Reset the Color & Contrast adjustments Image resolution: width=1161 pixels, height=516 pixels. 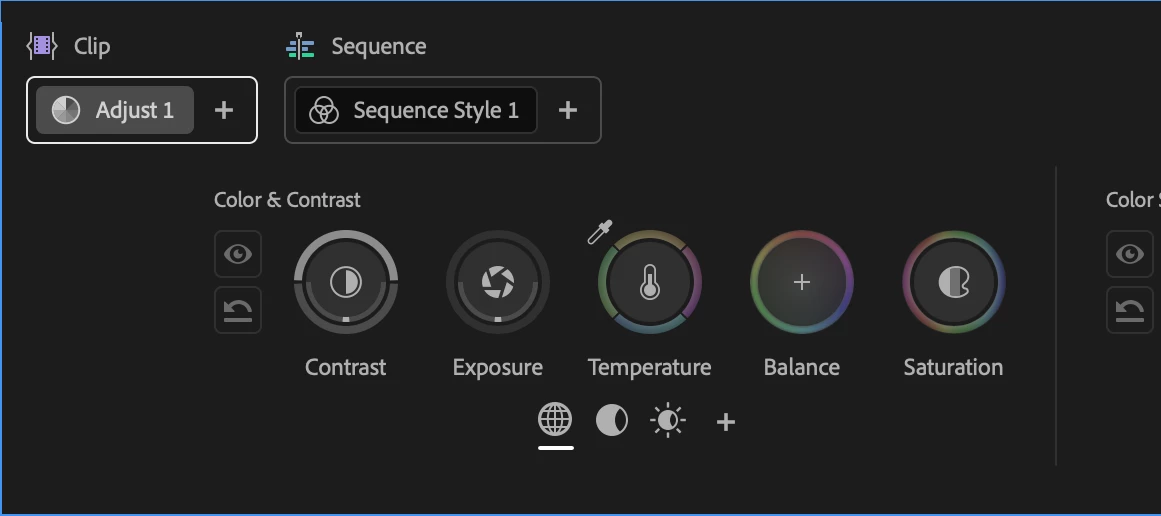click(238, 310)
